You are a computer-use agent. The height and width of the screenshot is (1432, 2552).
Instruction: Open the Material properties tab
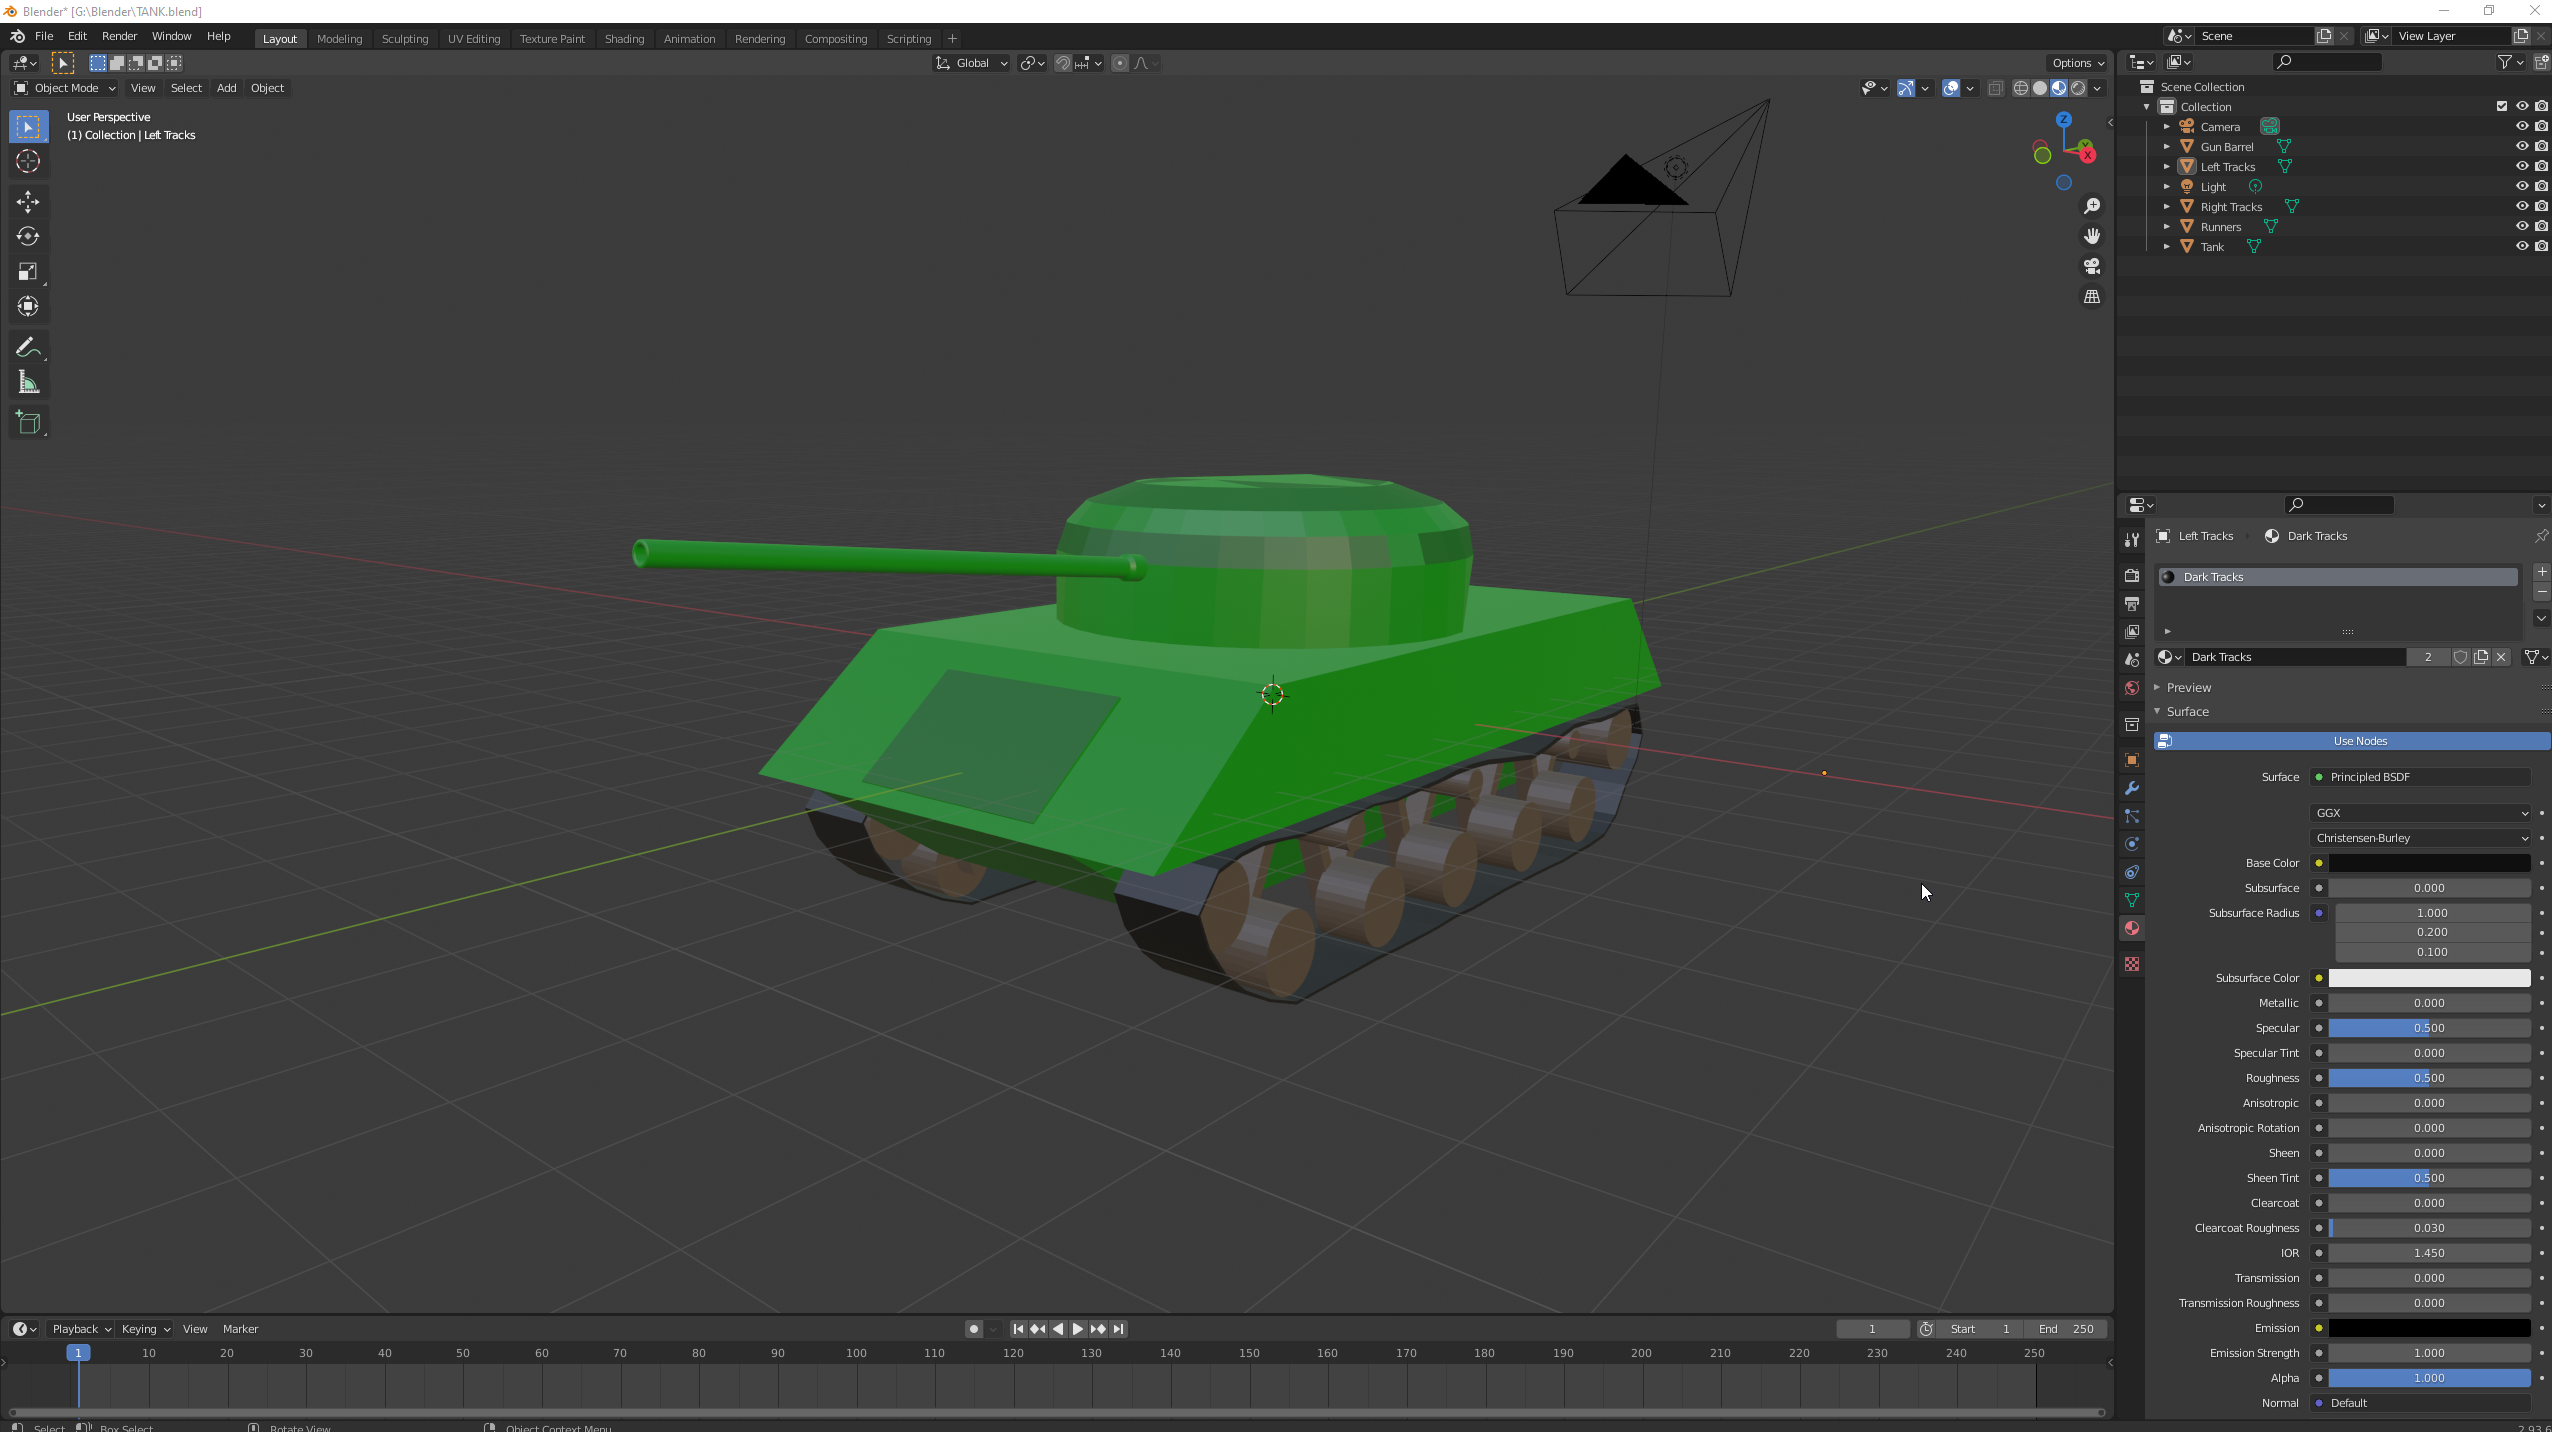pyautogui.click(x=2132, y=928)
